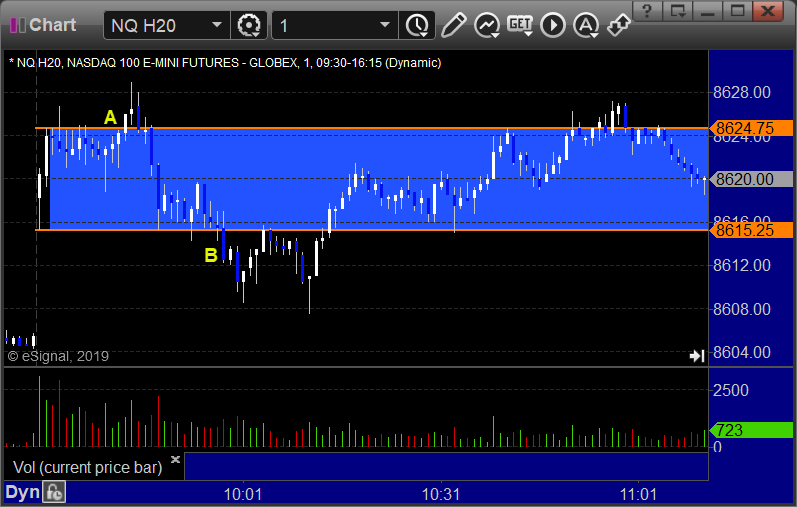Open the symbol settings gear icon
Screen dimensions: 797x507
[x=249, y=25]
